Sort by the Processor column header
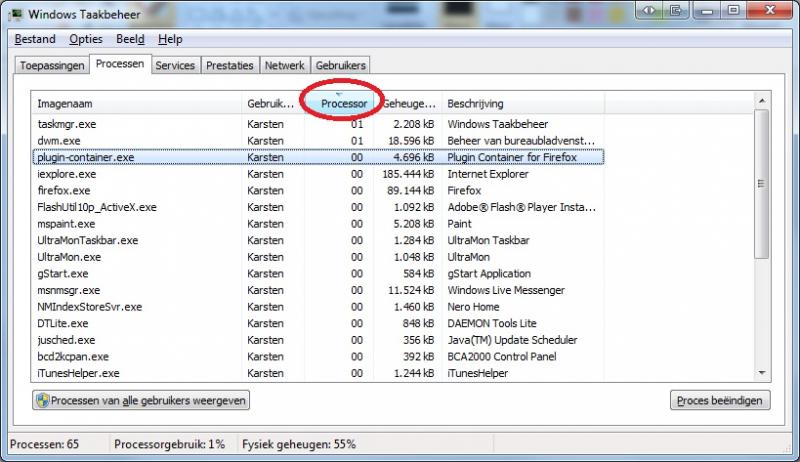This screenshot has height=462, width=800. (x=340, y=104)
